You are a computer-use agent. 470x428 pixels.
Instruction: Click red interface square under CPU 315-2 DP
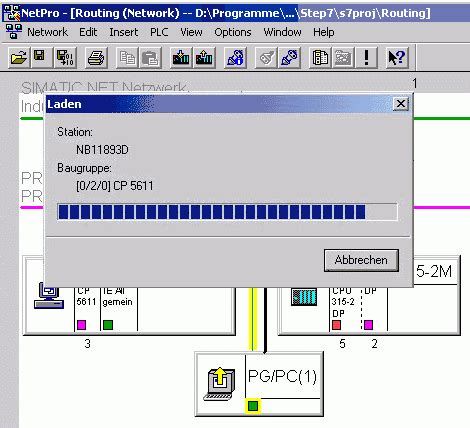337,325
